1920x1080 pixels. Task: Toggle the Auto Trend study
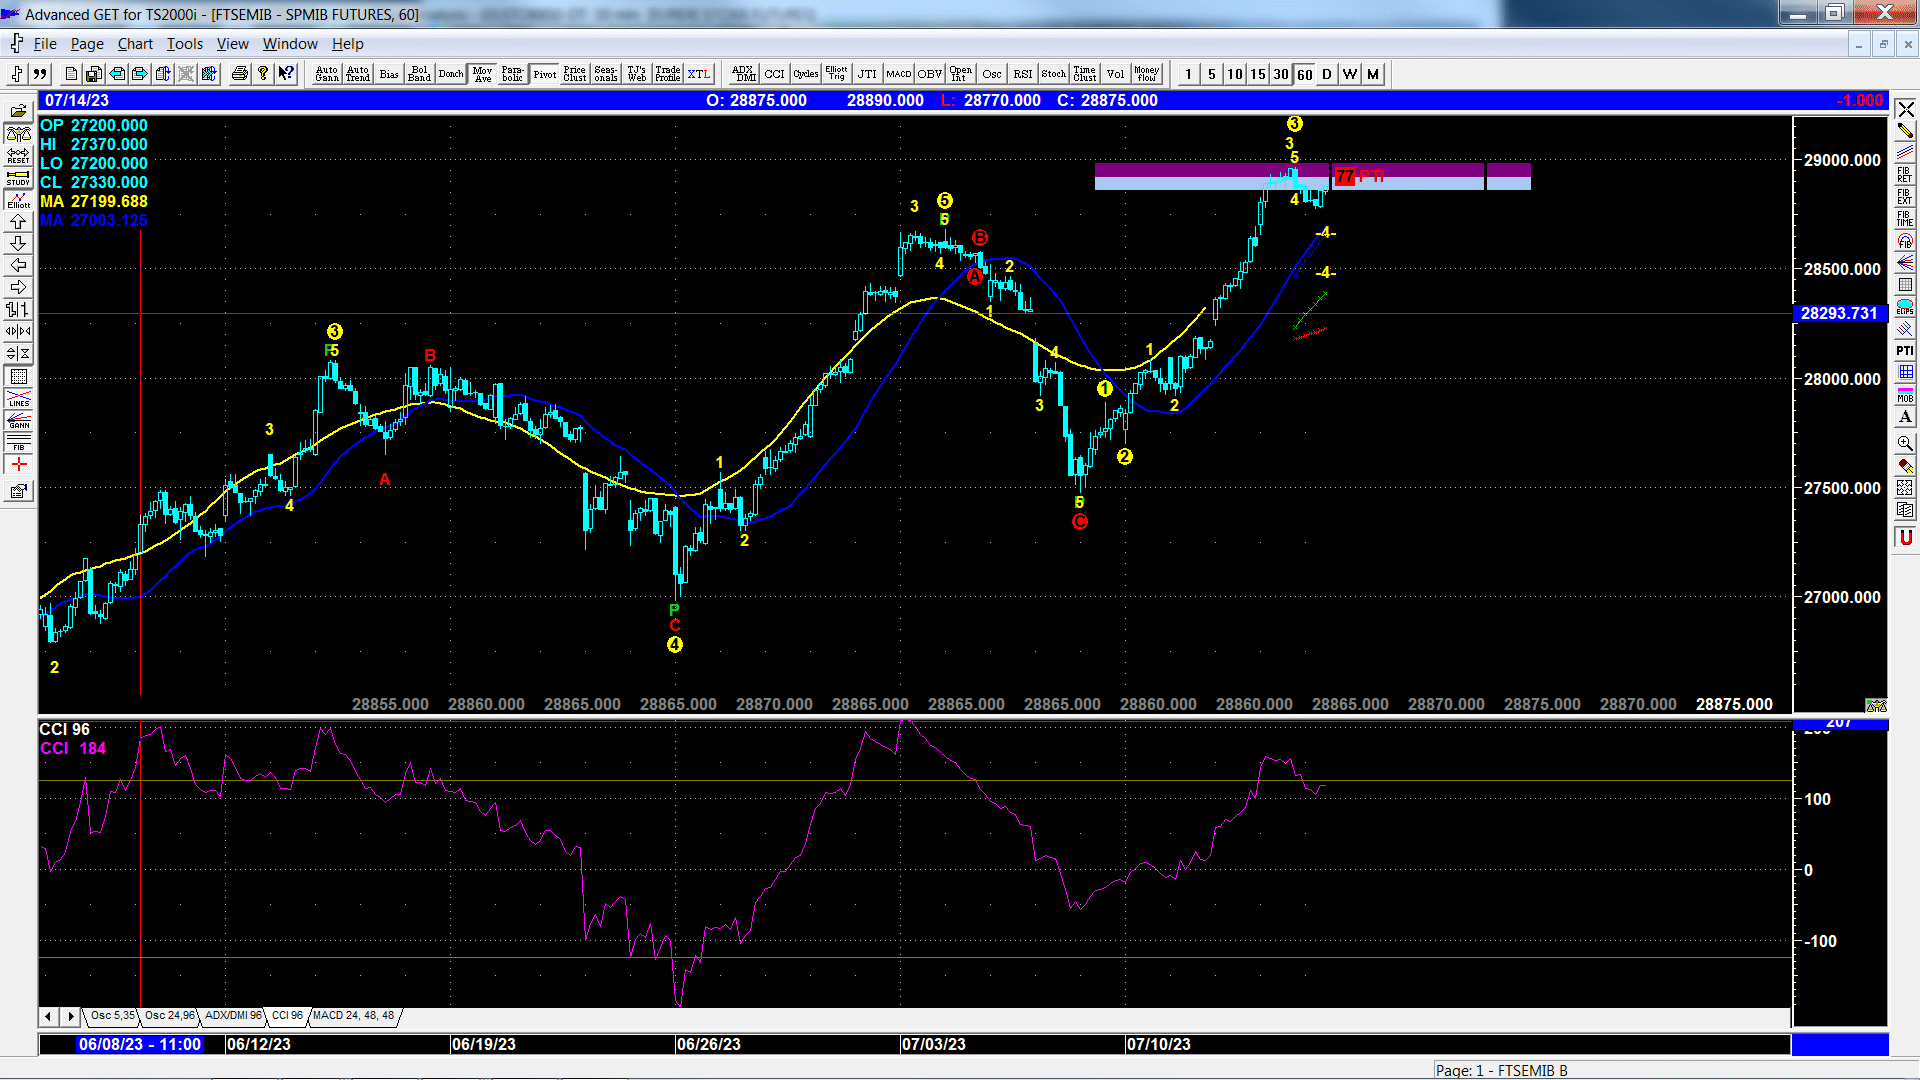coord(358,74)
